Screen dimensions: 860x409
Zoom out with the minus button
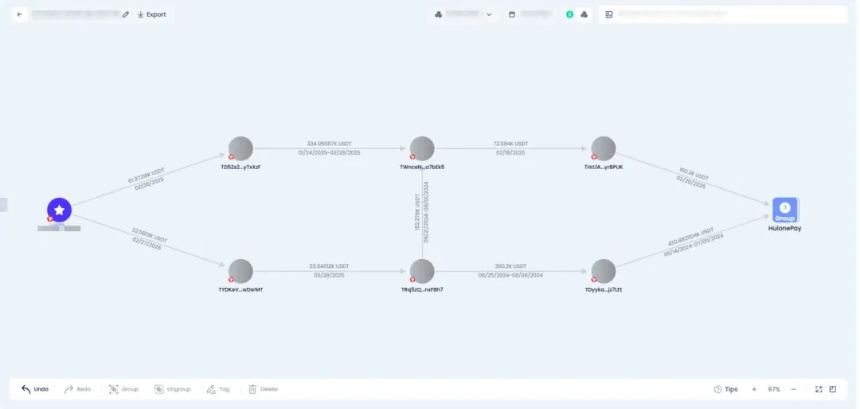pos(793,389)
